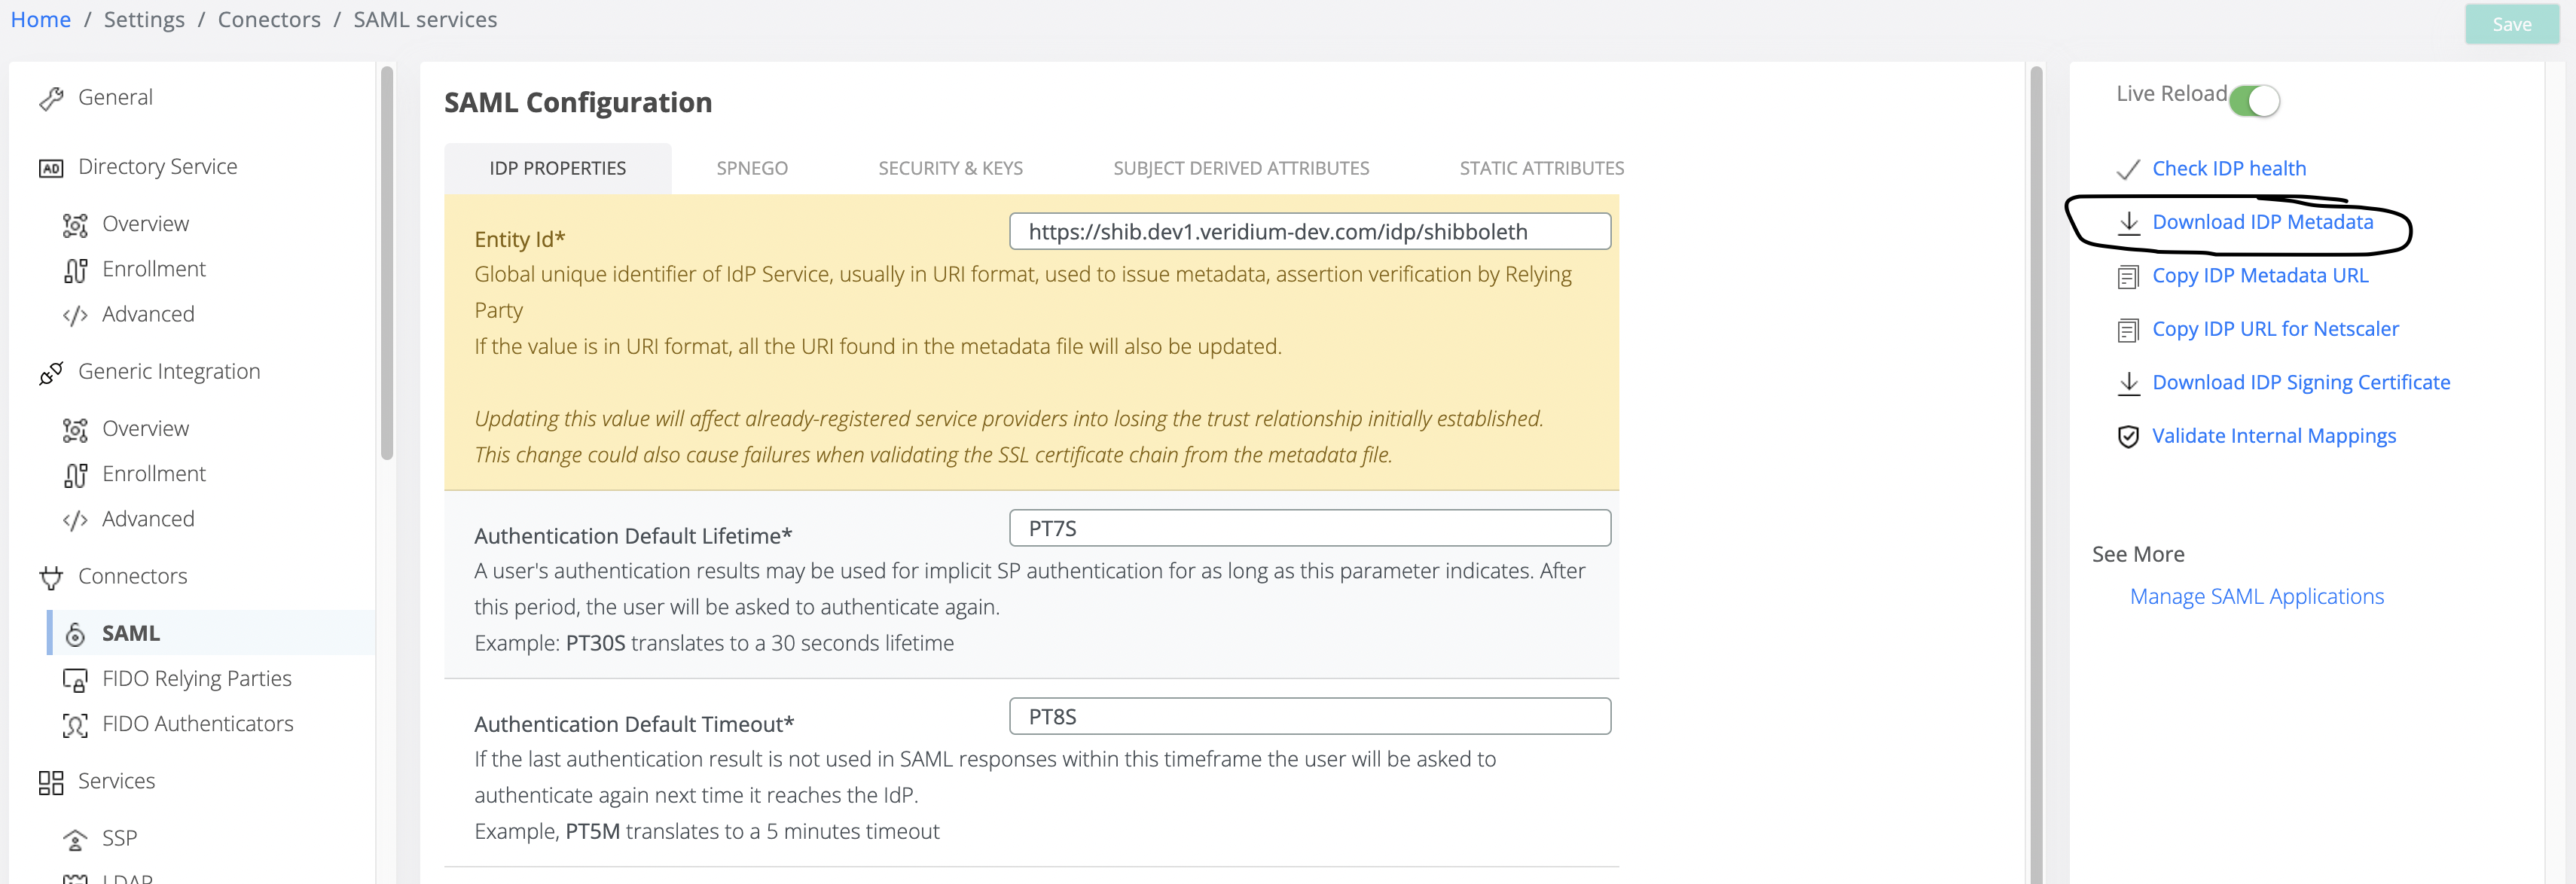Click the Entity Id input field

tap(1309, 232)
